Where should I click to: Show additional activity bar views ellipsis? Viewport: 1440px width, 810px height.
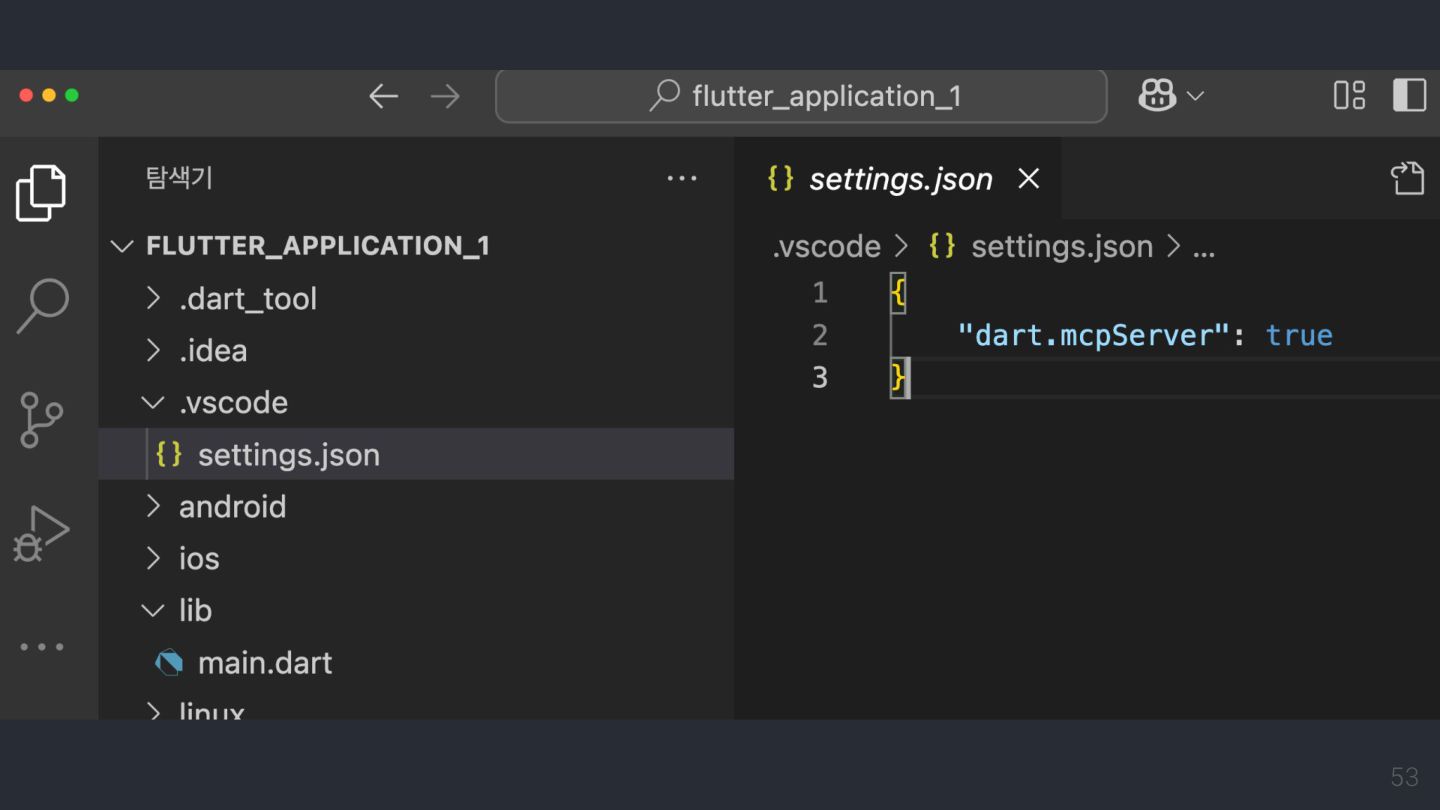click(x=42, y=647)
